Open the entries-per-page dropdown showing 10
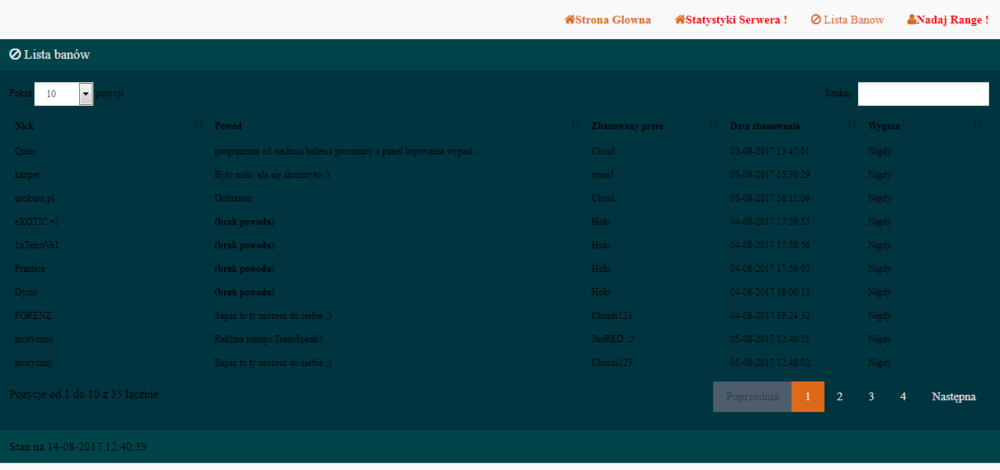 (64, 94)
